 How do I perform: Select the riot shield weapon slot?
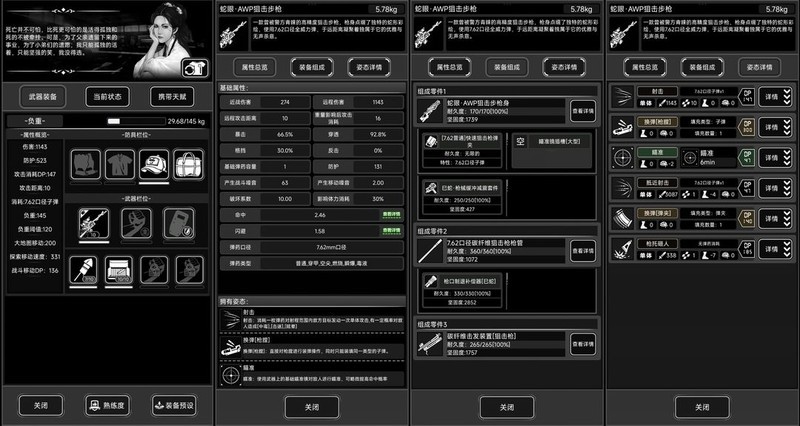179,223
